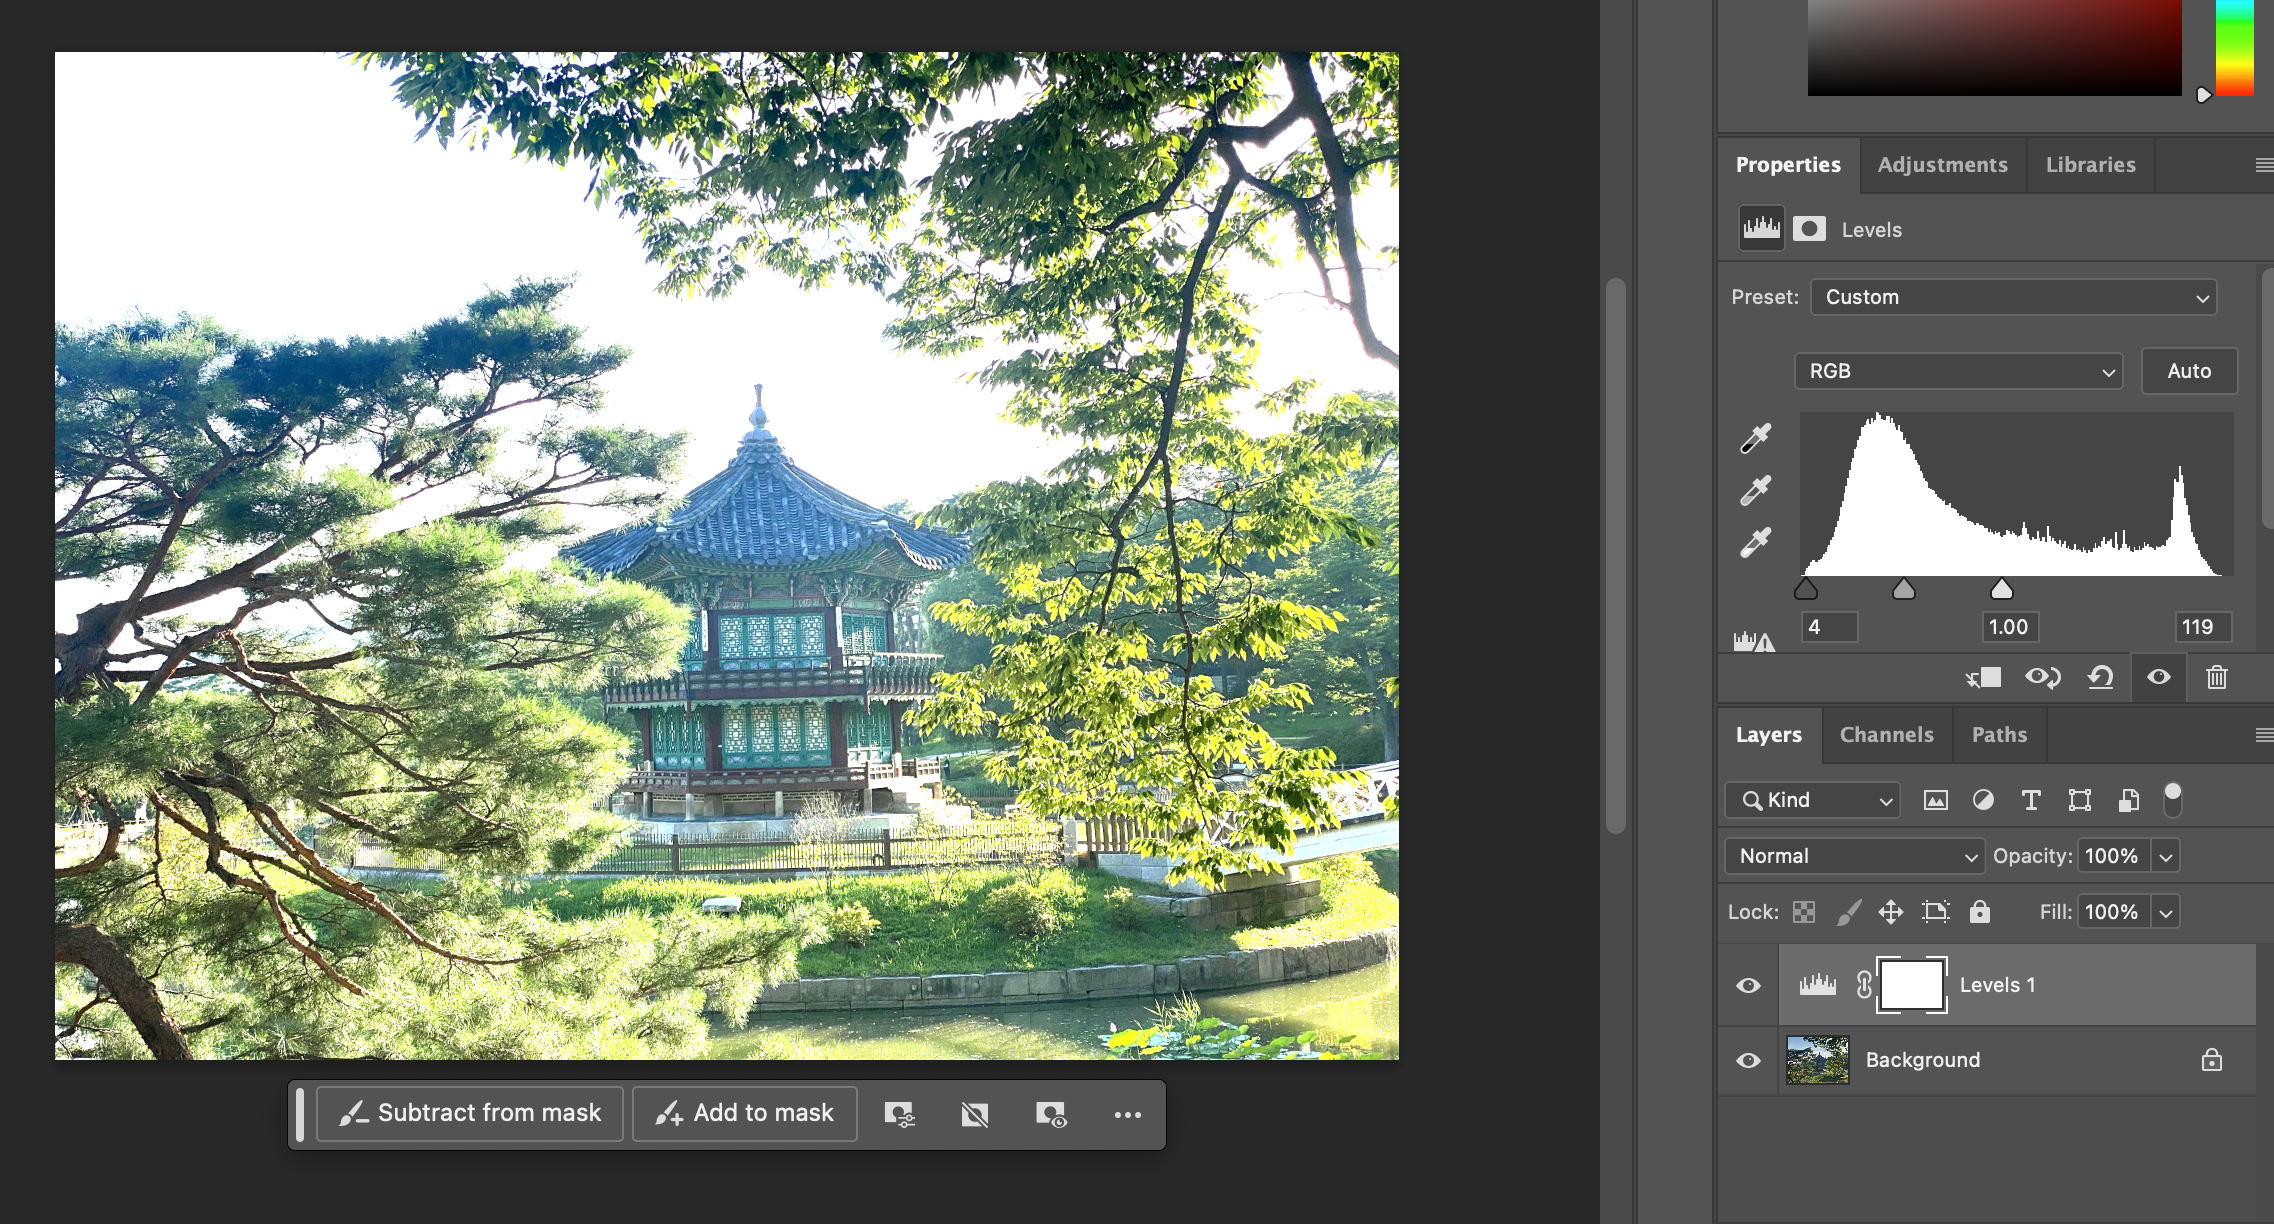Open the Normal blend mode dropdown

(1854, 856)
